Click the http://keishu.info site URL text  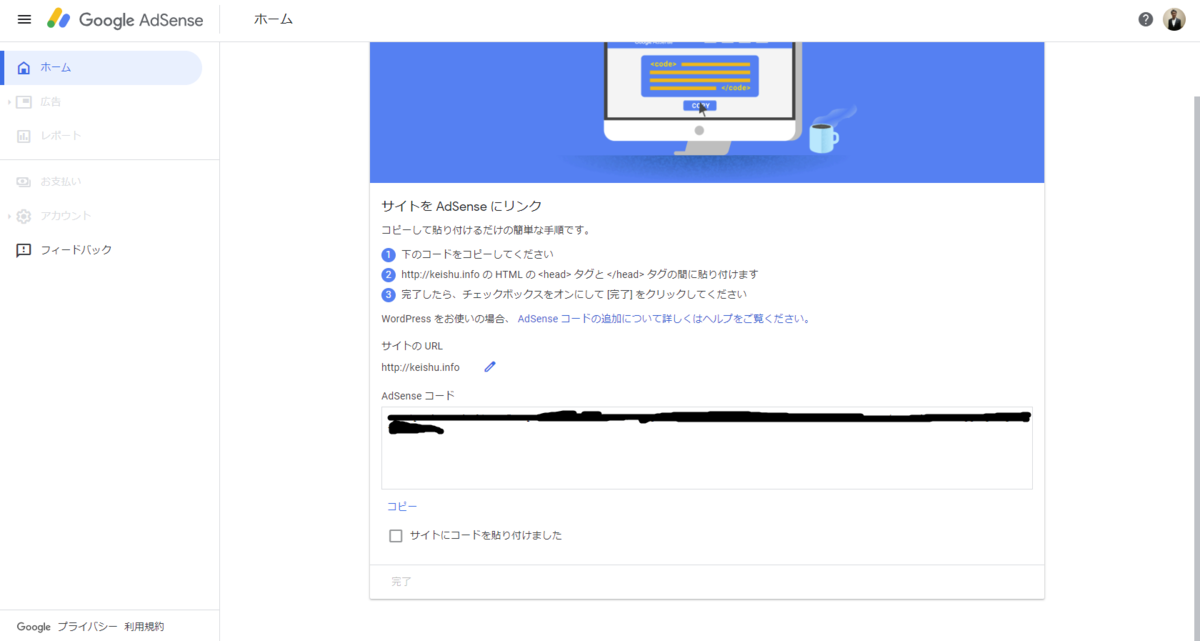[x=420, y=367]
